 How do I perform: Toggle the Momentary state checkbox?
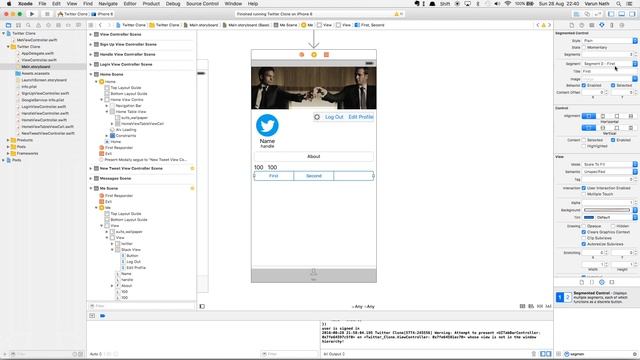coord(584,48)
